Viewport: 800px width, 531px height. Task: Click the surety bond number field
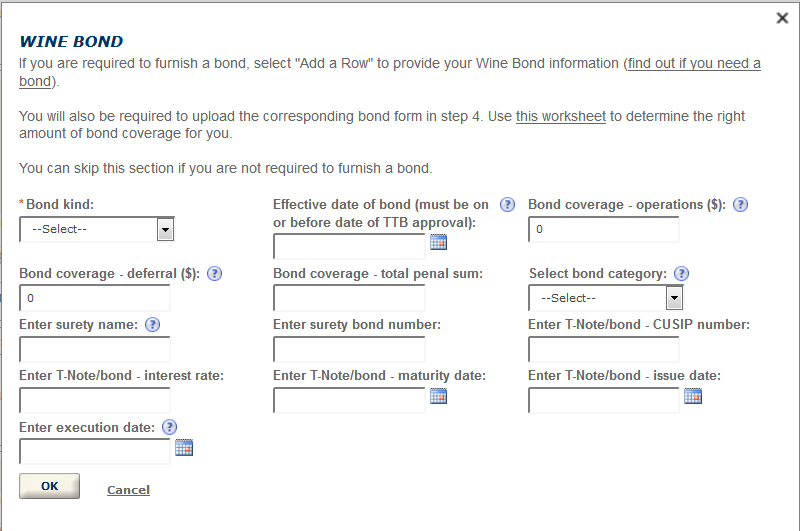coord(349,349)
